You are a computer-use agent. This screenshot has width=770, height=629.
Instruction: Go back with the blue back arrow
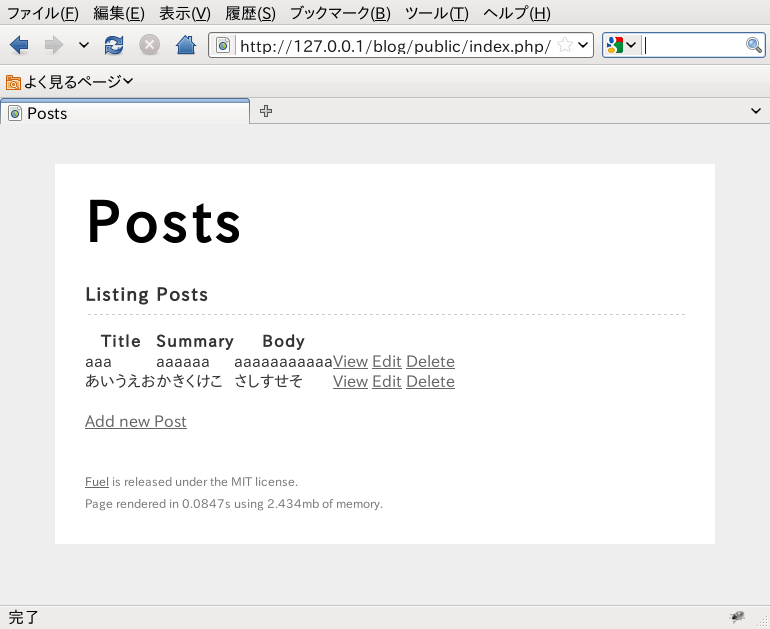pyautogui.click(x=19, y=45)
